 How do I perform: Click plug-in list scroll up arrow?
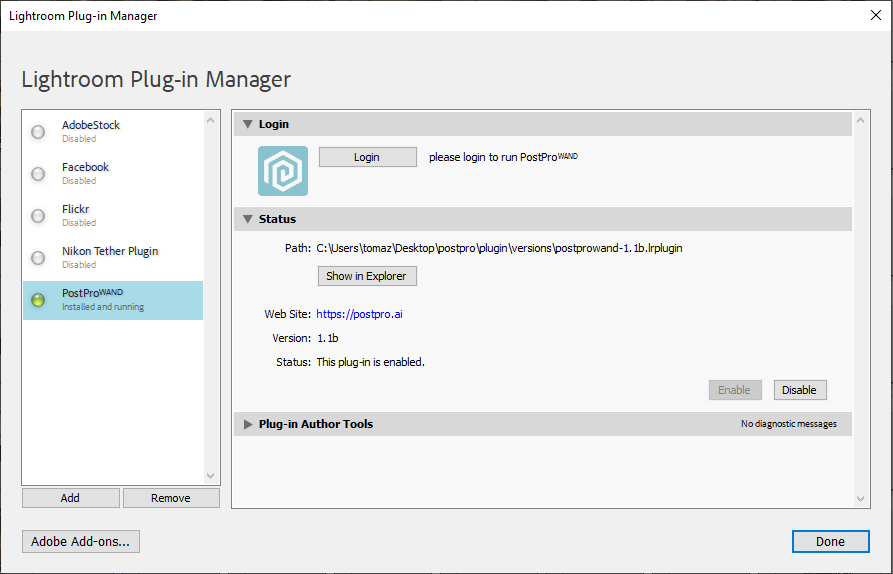pos(211,120)
